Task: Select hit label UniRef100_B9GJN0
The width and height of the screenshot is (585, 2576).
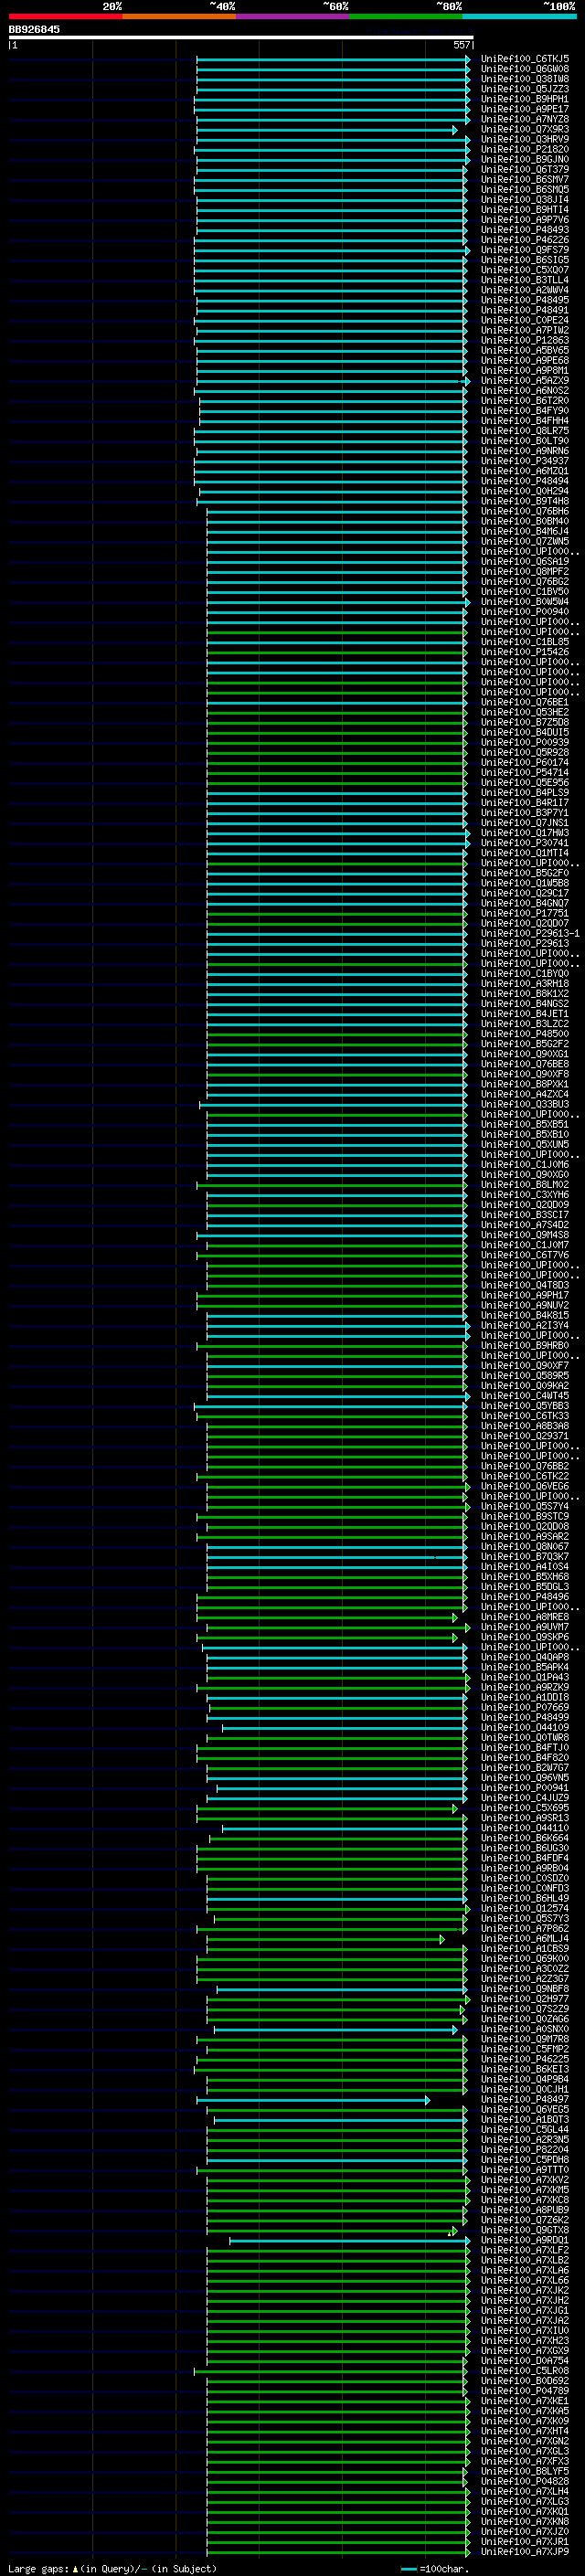Action: coord(524,159)
